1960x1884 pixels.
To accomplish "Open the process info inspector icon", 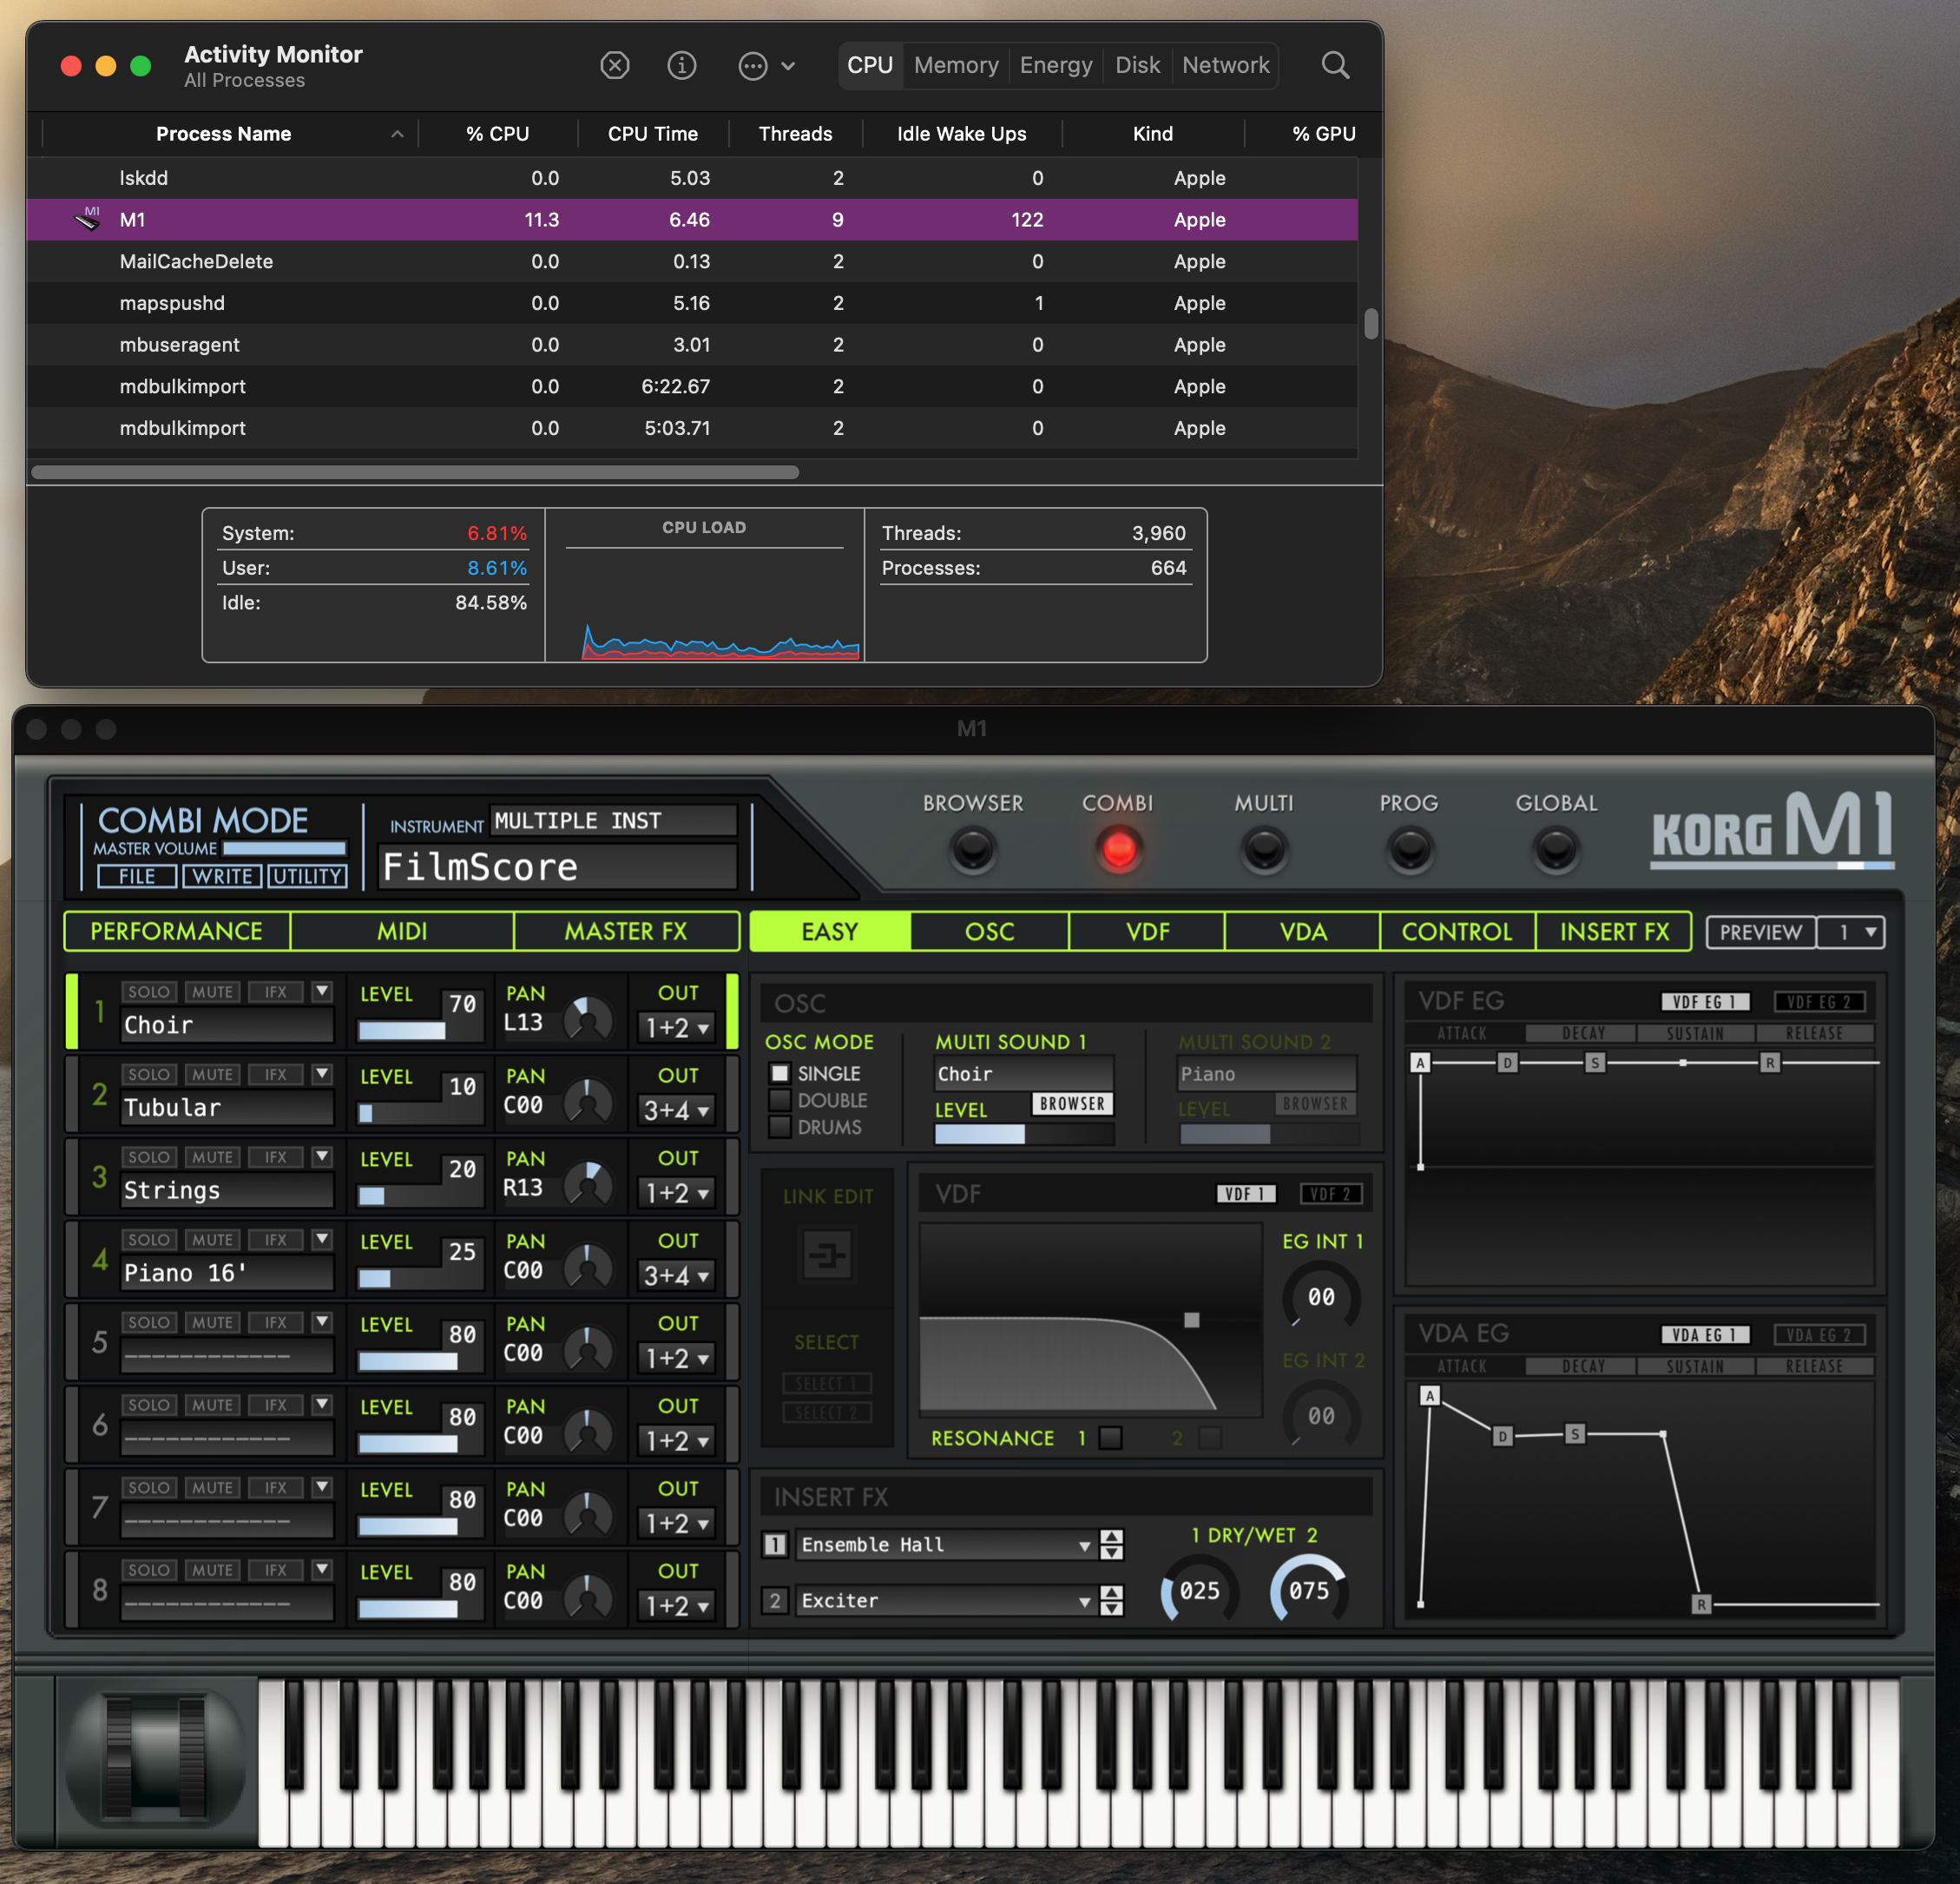I will point(682,66).
